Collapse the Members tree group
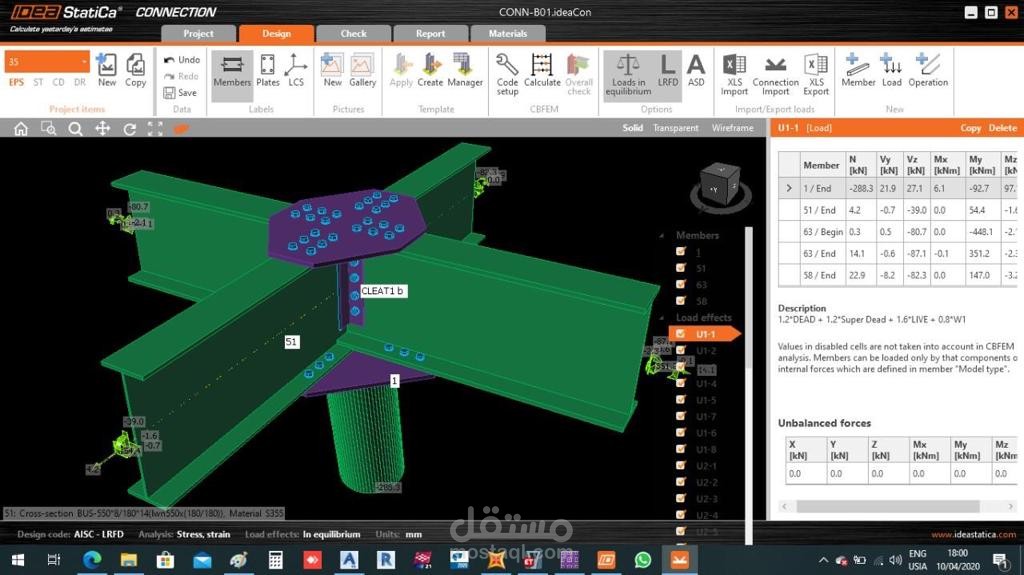Screen dimensions: 1024x575 (x=662, y=235)
